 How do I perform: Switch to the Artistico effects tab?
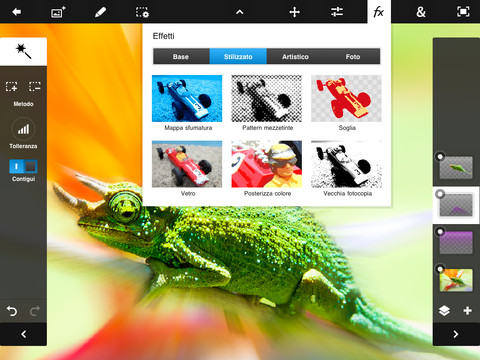[x=295, y=57]
